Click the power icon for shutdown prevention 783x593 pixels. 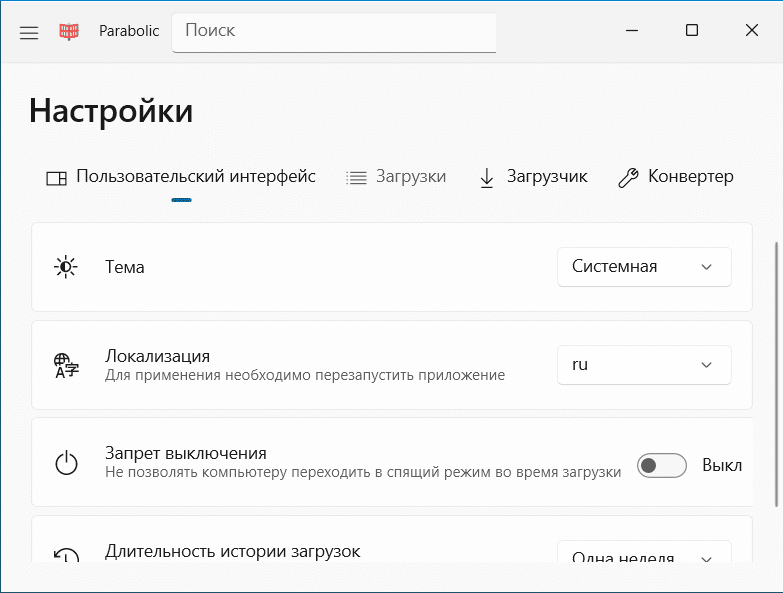pyautogui.click(x=66, y=464)
